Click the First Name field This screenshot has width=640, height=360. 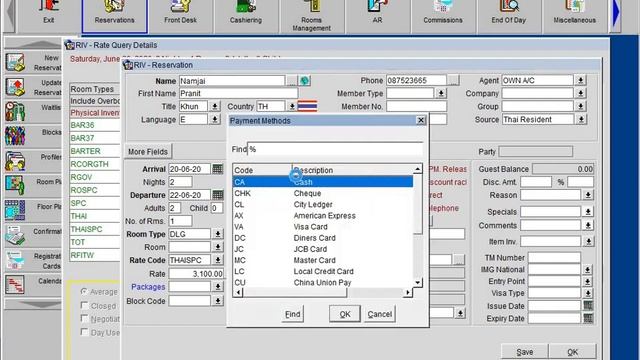pyautogui.click(x=238, y=93)
